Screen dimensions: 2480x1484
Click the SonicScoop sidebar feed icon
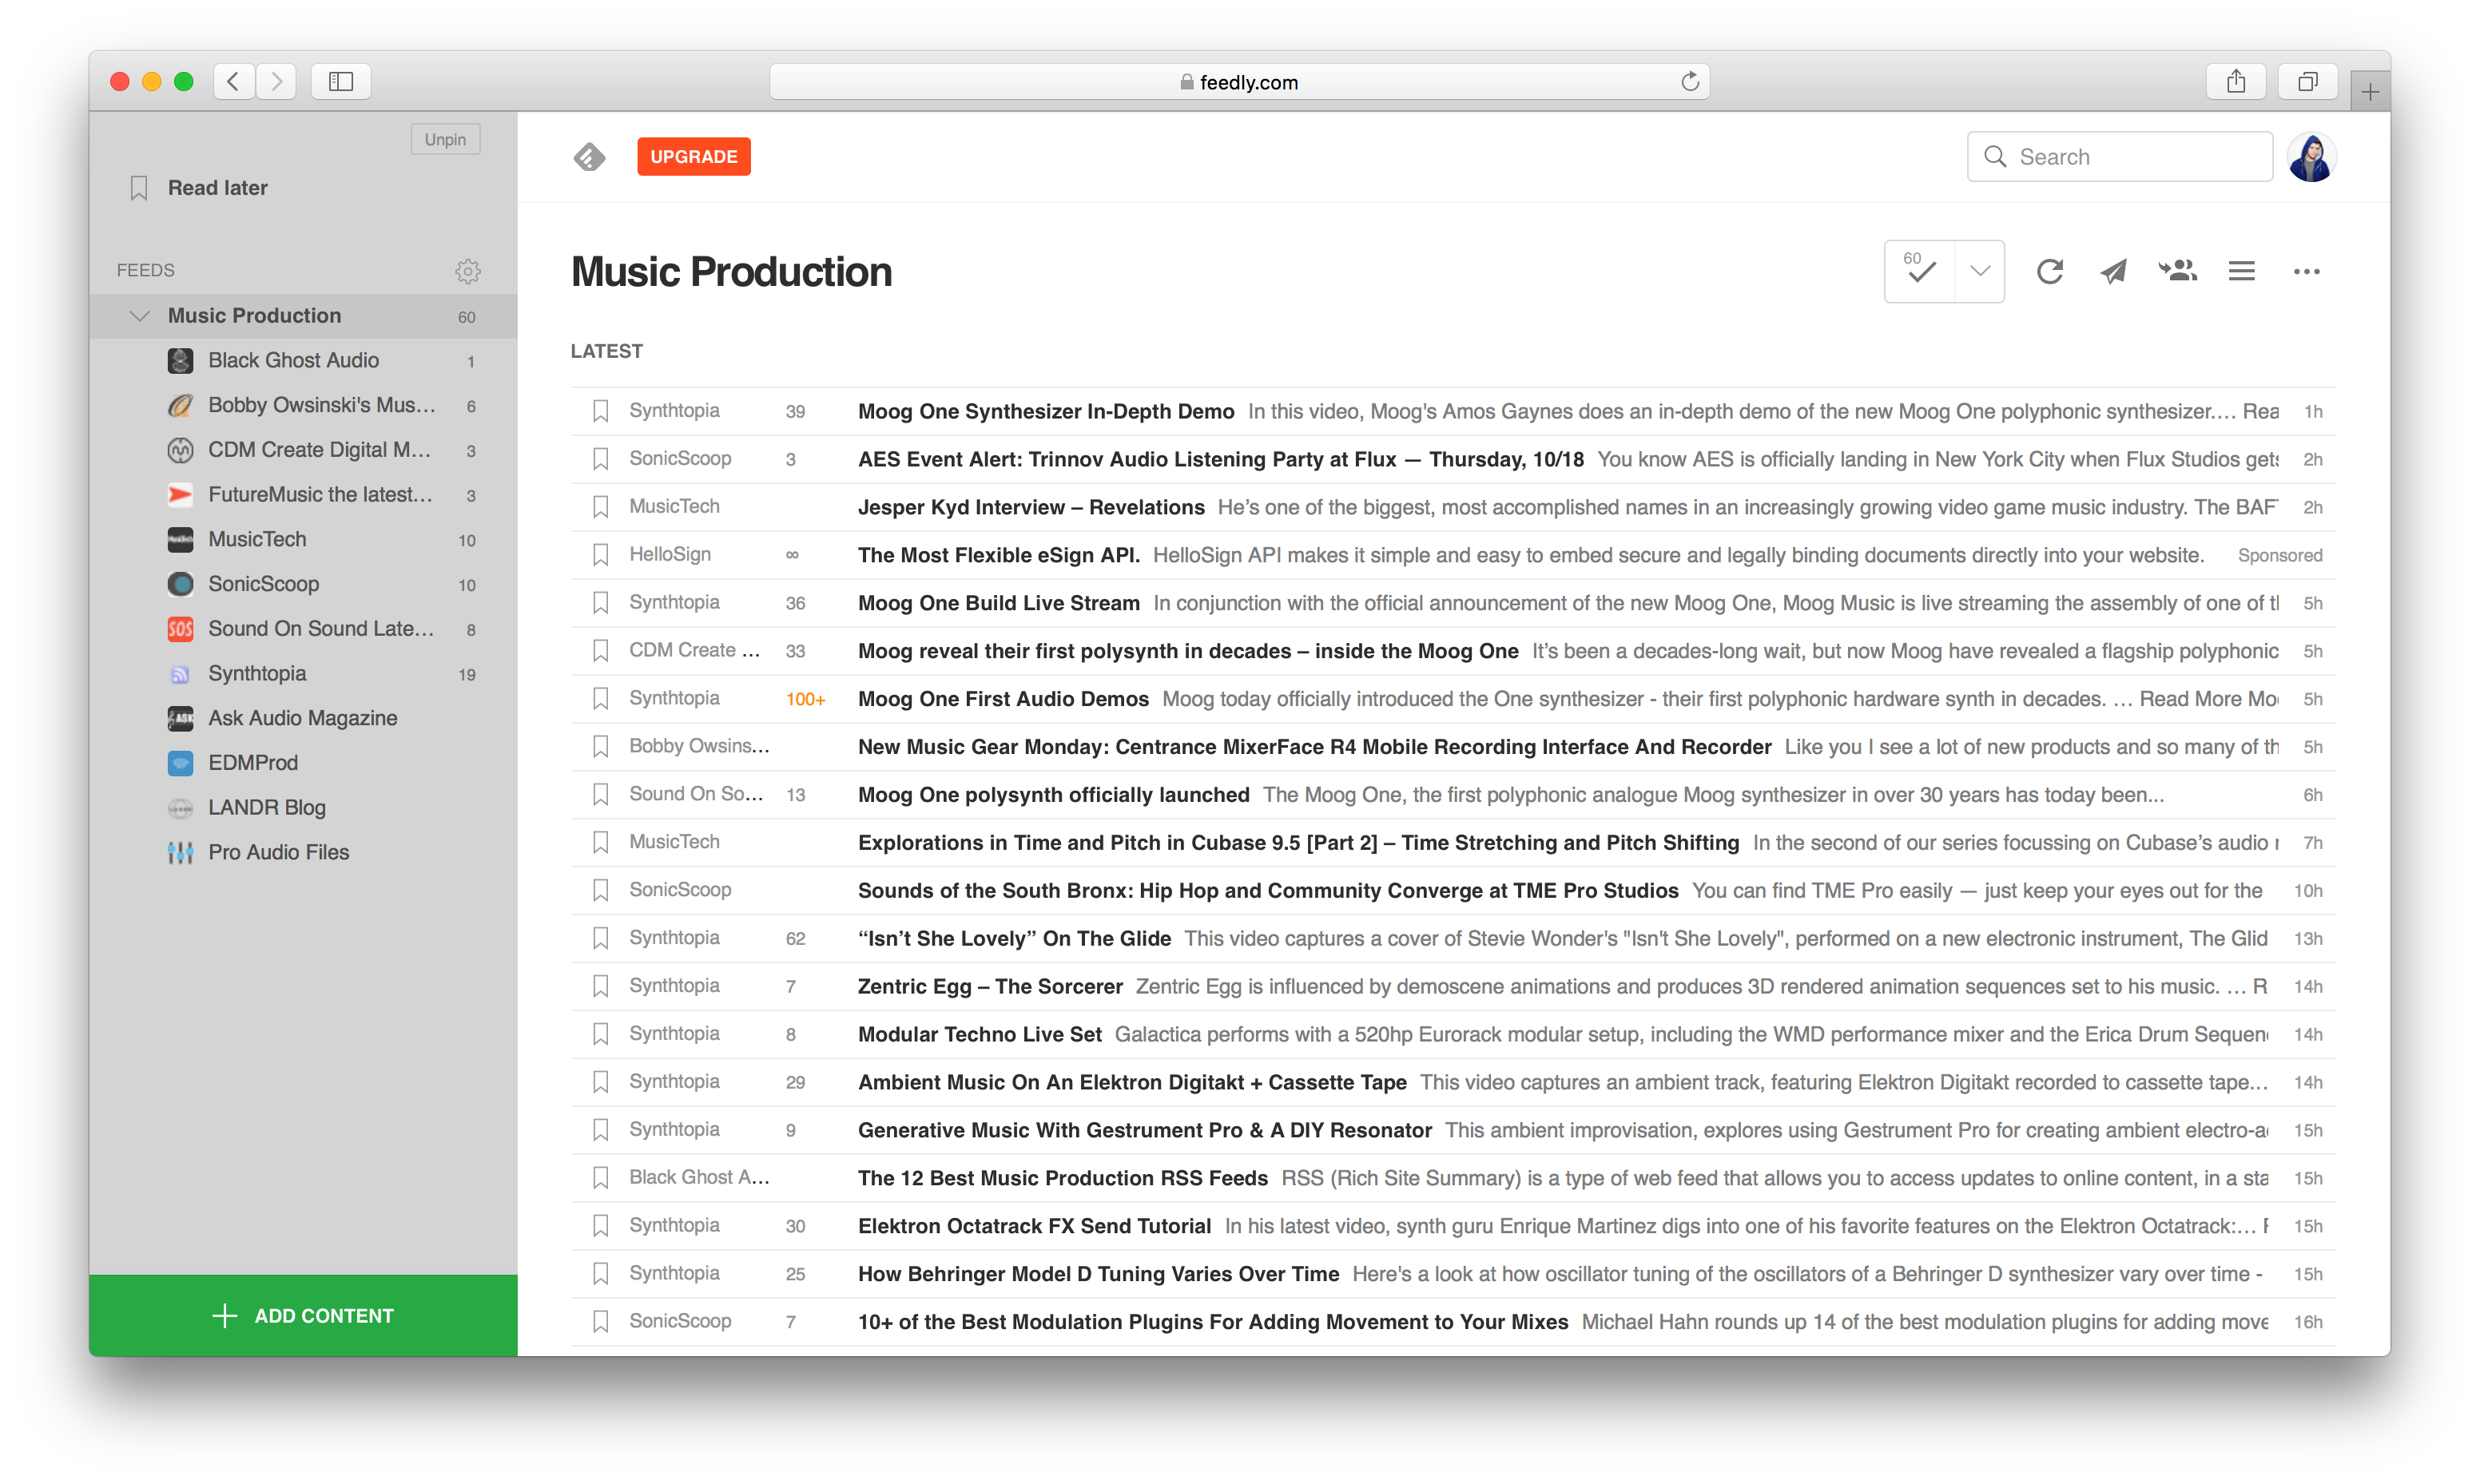[180, 584]
